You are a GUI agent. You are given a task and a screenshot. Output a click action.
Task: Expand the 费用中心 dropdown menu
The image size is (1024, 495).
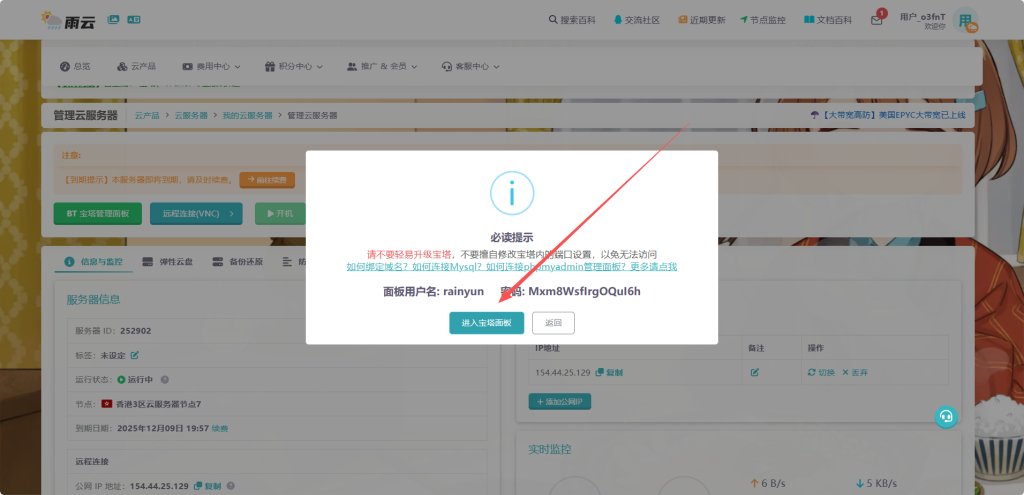tap(212, 66)
